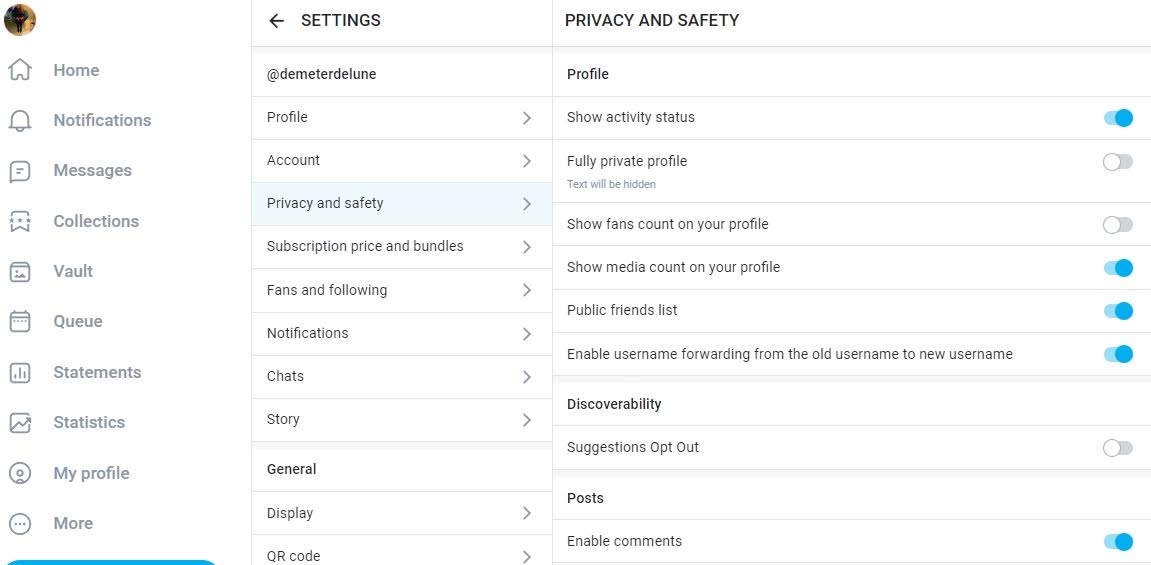Screen dimensions: 1151x565
Task: Select Fans and following settings item
Action: point(402,290)
